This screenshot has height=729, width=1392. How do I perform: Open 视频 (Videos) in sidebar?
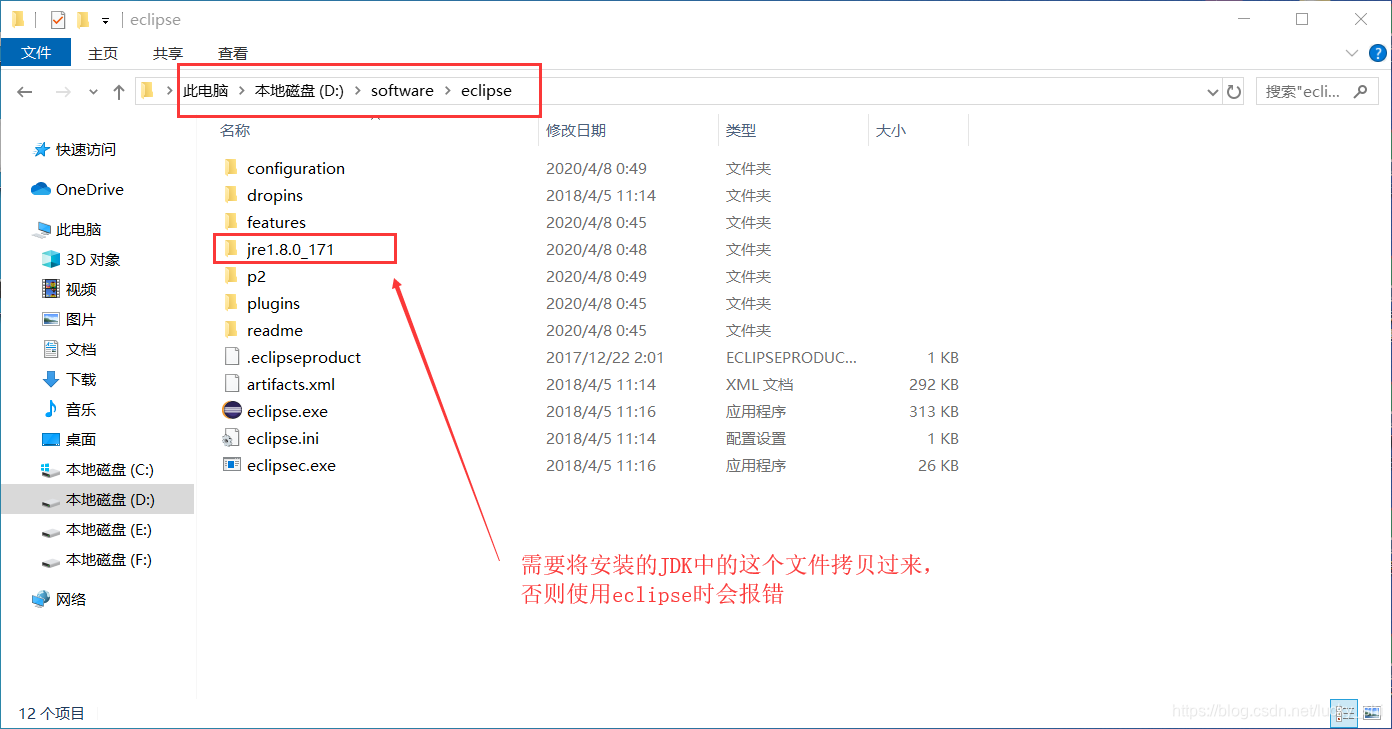click(69, 289)
